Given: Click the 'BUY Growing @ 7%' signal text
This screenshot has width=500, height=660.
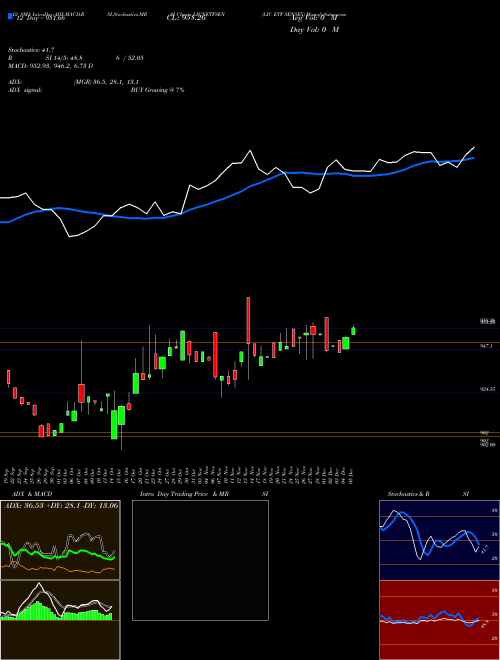Looking at the screenshot, I should click(157, 90).
